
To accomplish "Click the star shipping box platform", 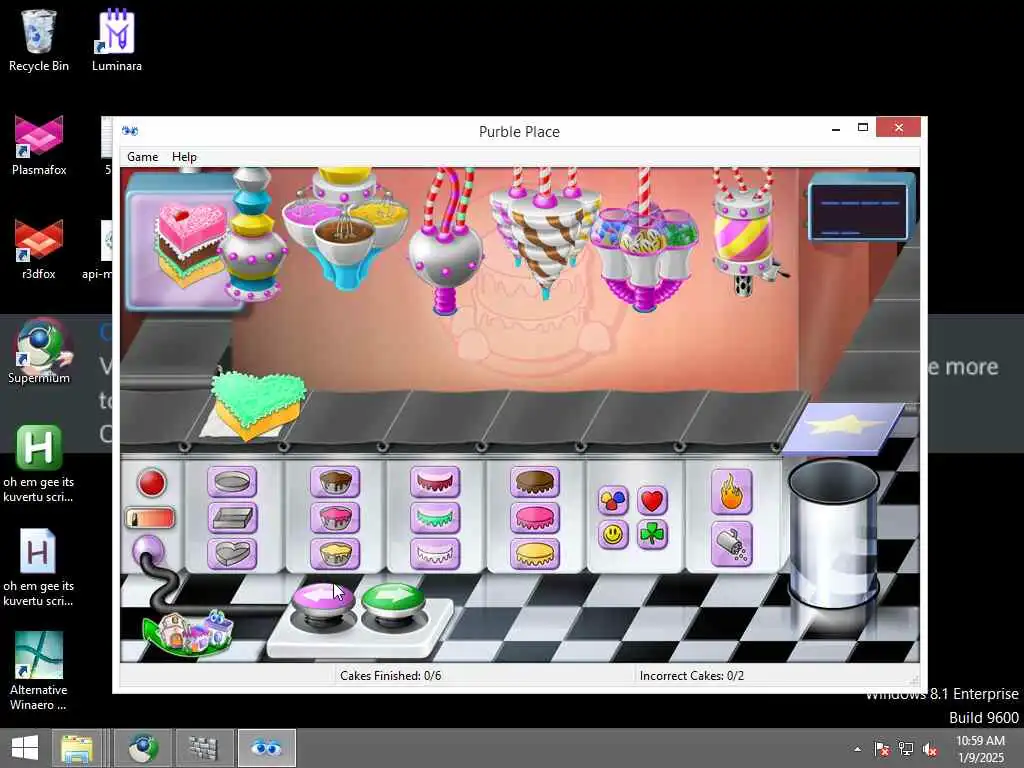I will pyautogui.click(x=842, y=428).
